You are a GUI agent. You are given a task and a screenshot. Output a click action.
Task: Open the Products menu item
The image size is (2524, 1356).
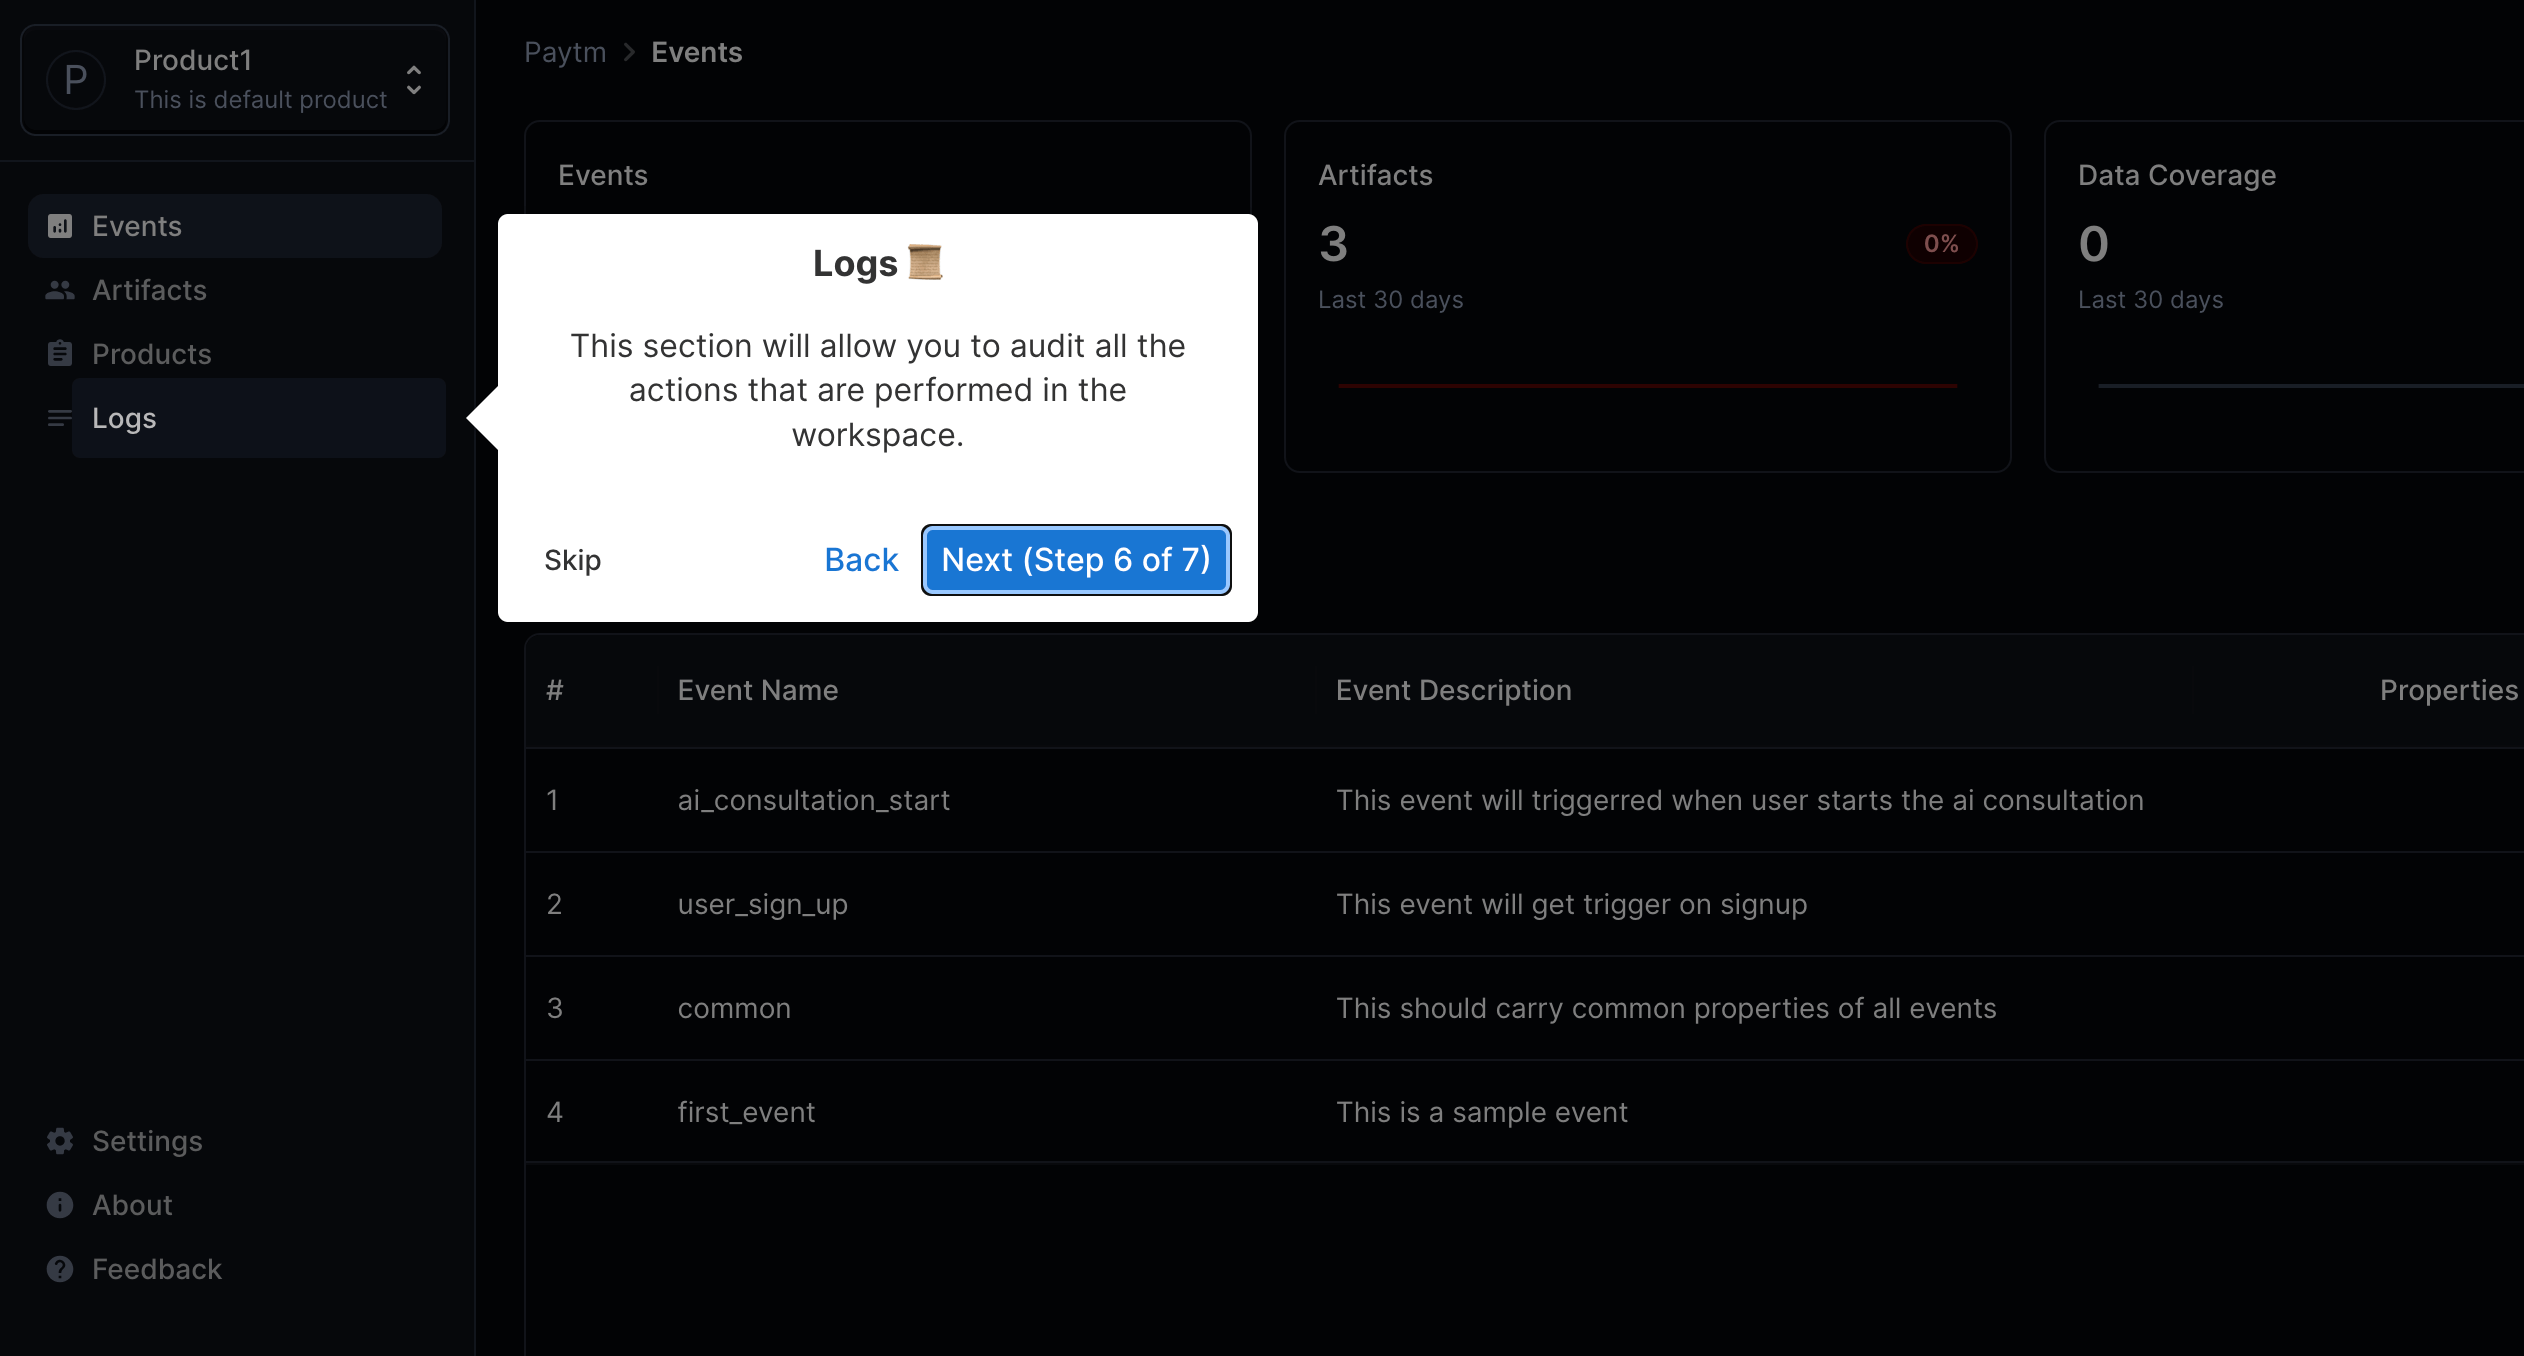pos(235,354)
